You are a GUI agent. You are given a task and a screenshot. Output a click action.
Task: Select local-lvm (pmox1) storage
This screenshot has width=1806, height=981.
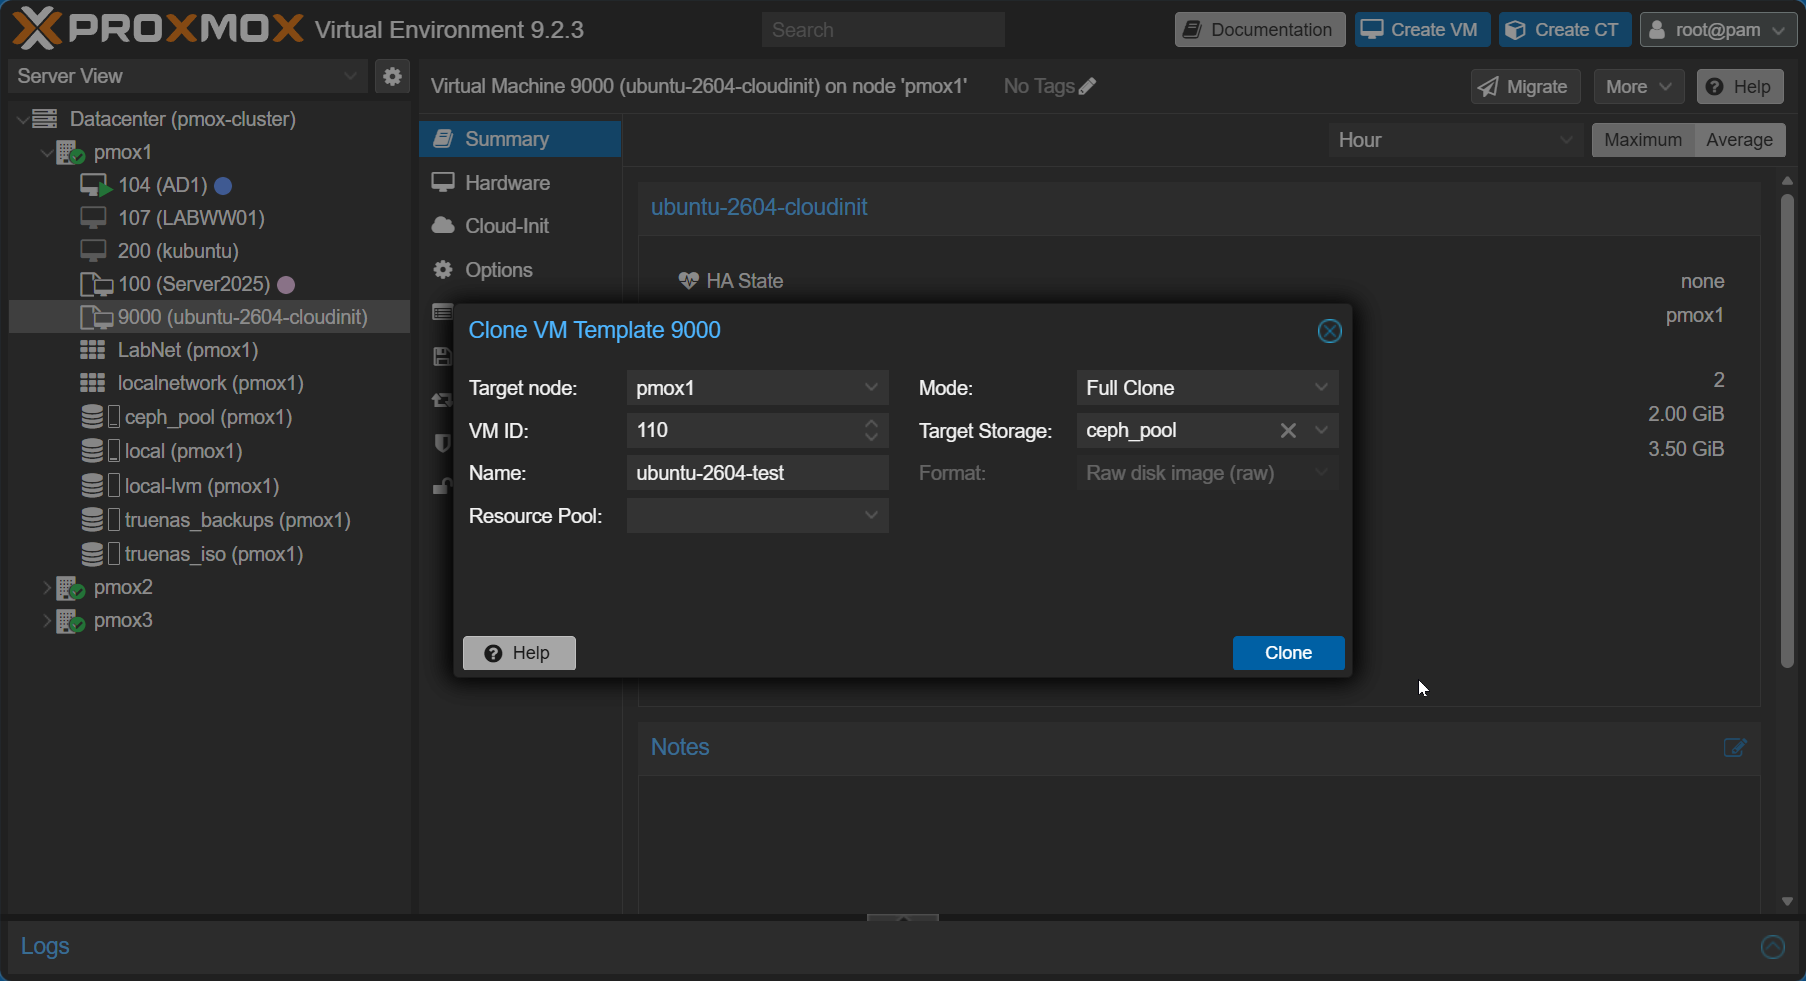tap(209, 486)
